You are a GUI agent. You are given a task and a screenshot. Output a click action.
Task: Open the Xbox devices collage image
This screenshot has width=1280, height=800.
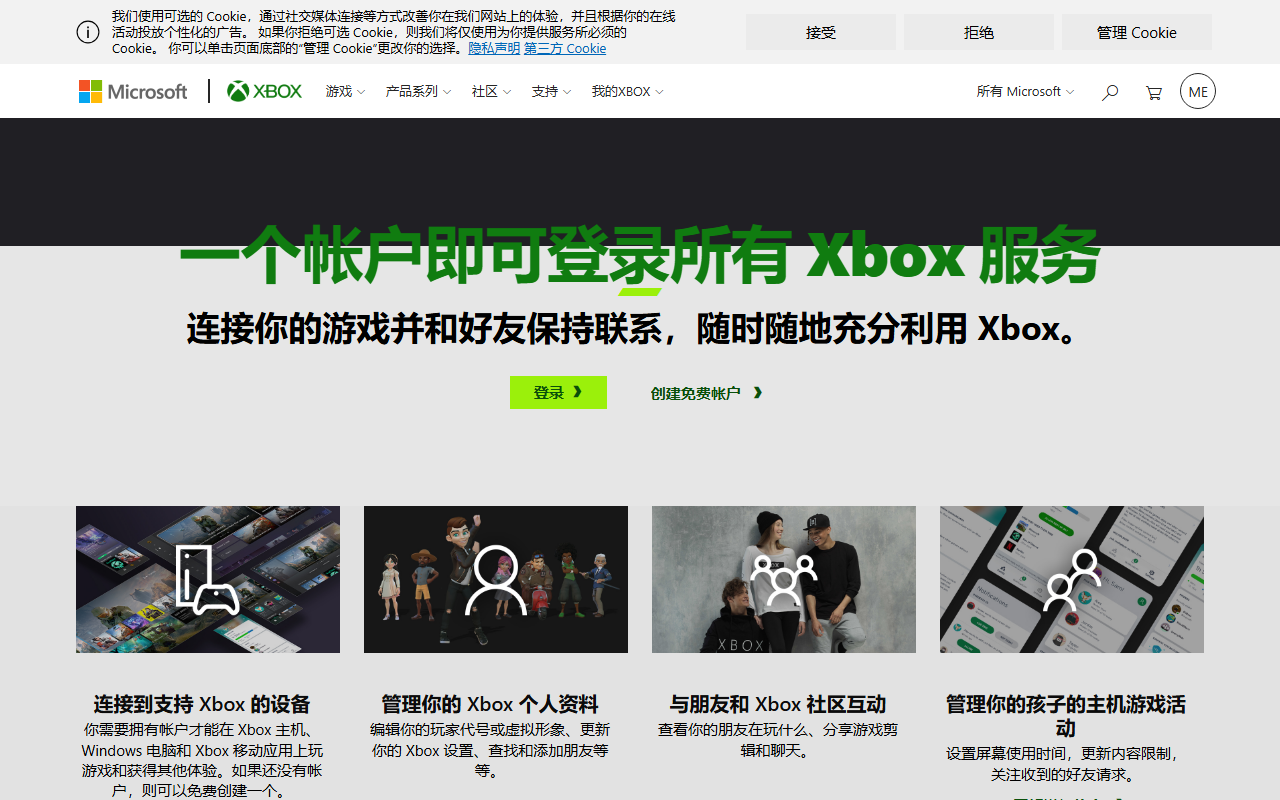208,579
